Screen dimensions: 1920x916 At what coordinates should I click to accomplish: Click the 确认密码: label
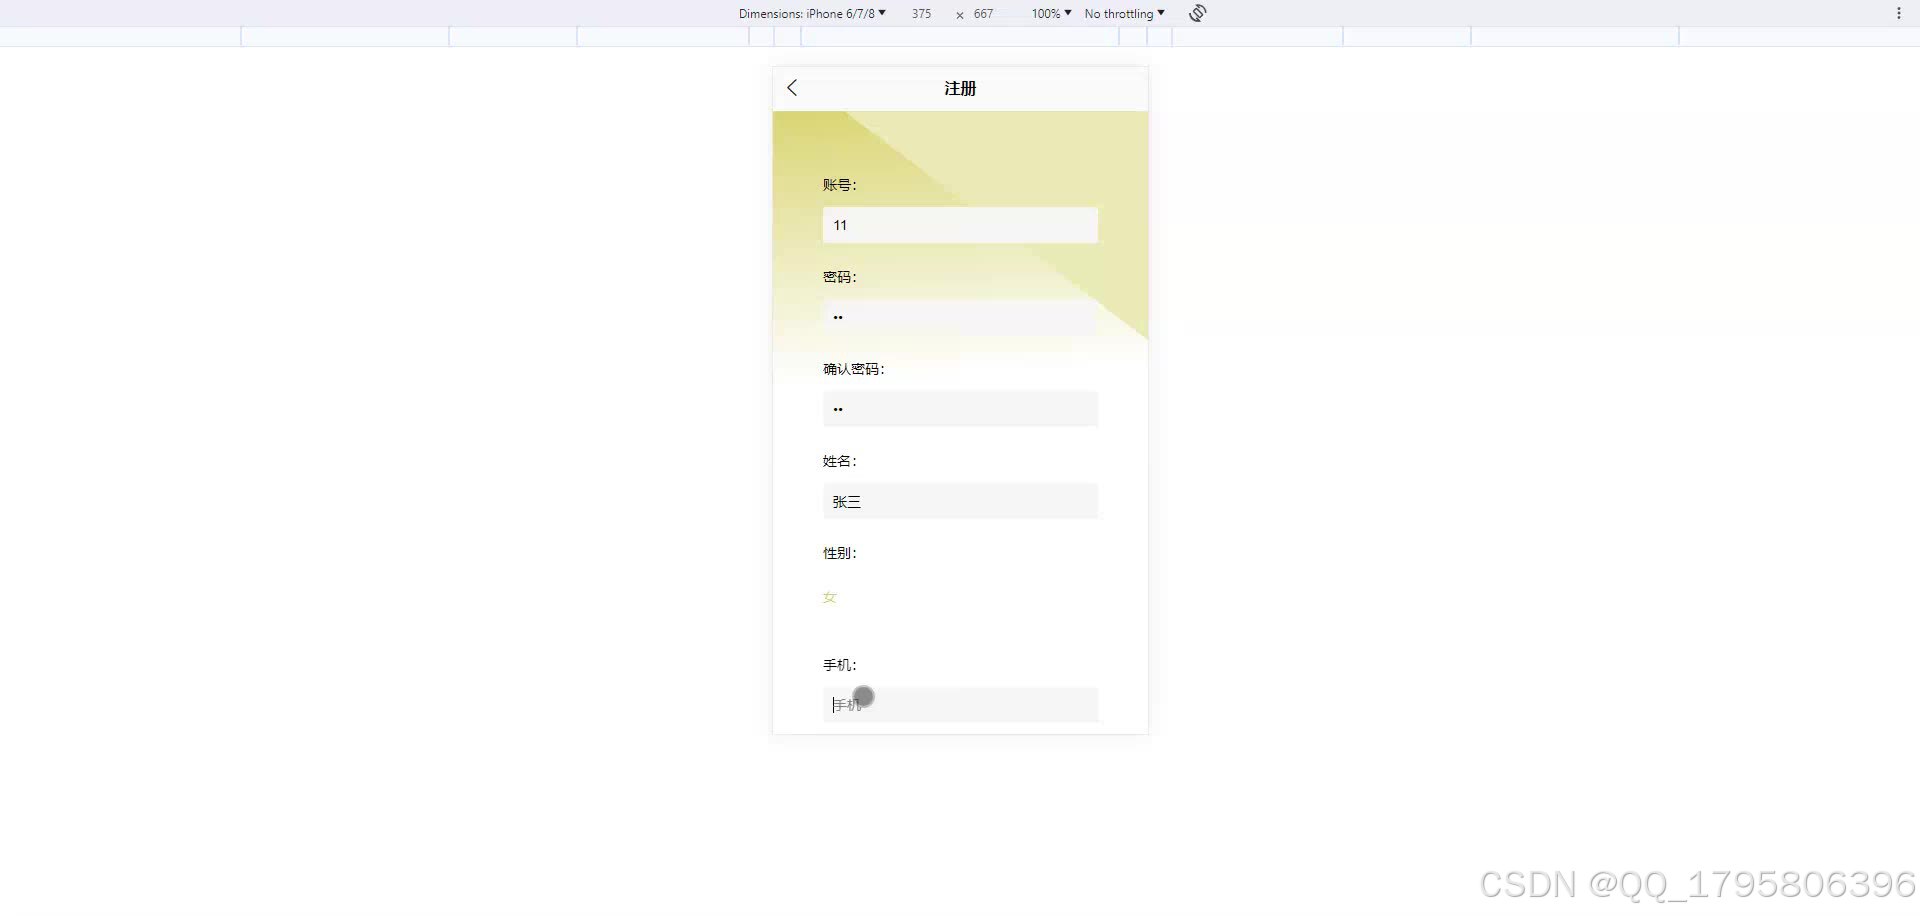(854, 369)
